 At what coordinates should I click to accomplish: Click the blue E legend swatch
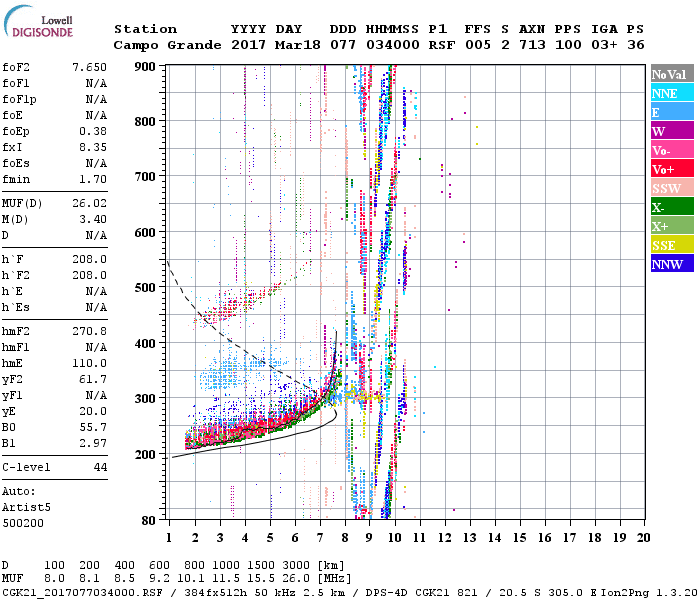click(x=669, y=112)
